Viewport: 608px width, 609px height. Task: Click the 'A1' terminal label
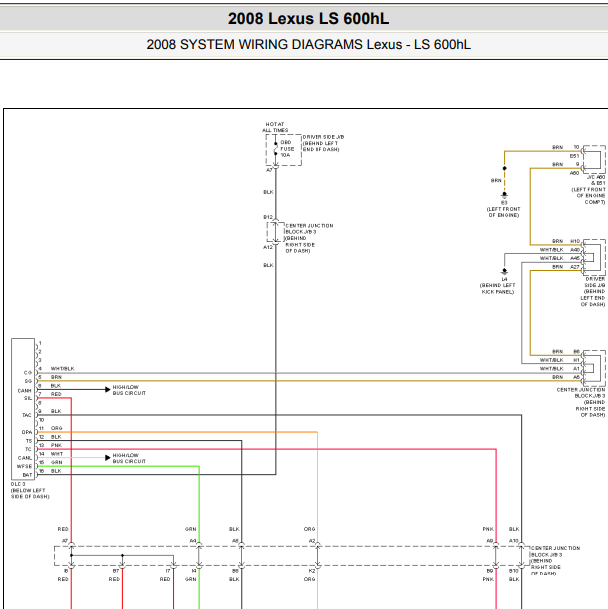coord(577,369)
